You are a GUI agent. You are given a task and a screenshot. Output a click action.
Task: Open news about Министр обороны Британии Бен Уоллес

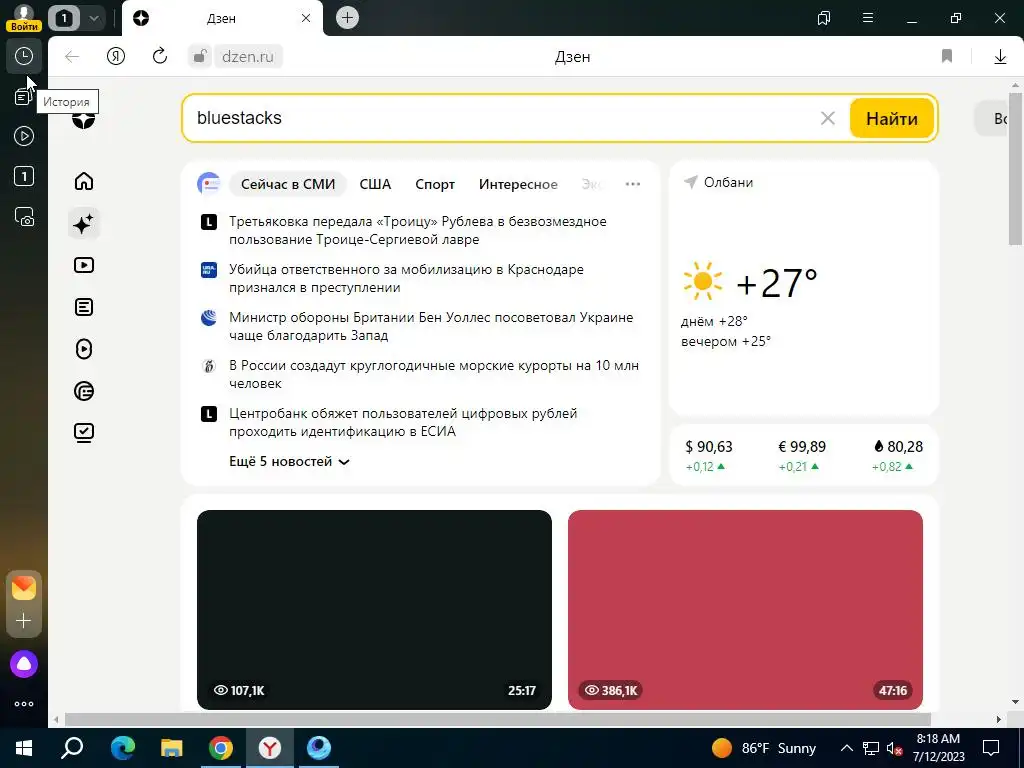pyautogui.click(x=431, y=327)
